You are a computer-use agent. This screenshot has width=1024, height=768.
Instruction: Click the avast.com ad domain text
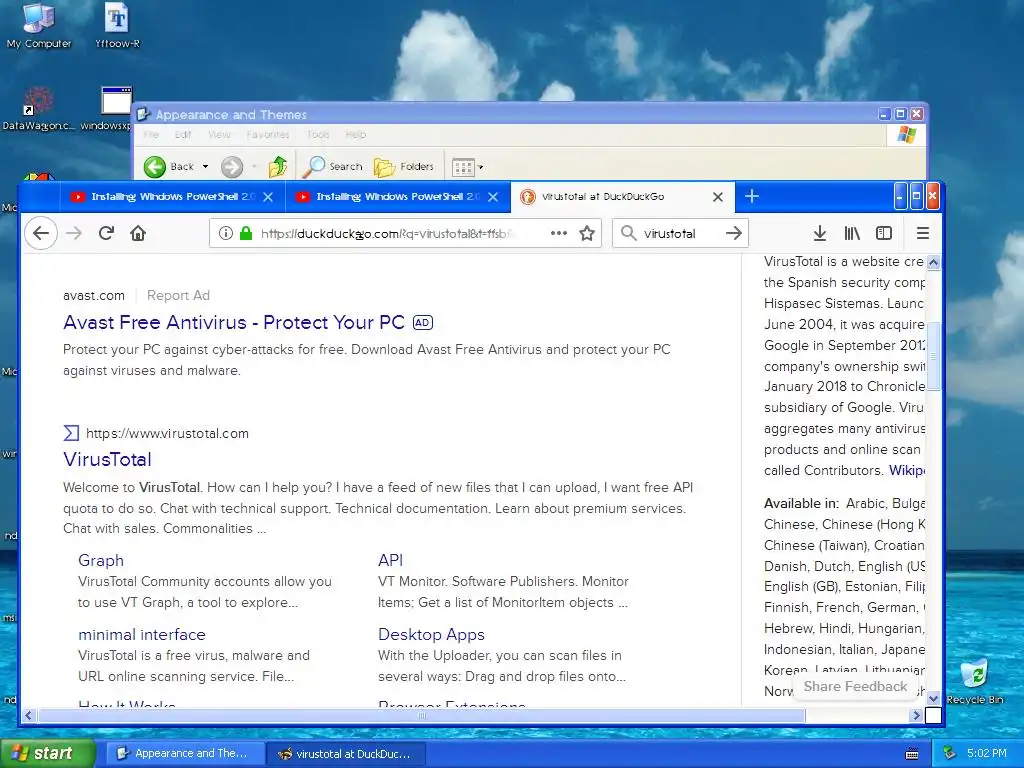[x=93, y=295]
